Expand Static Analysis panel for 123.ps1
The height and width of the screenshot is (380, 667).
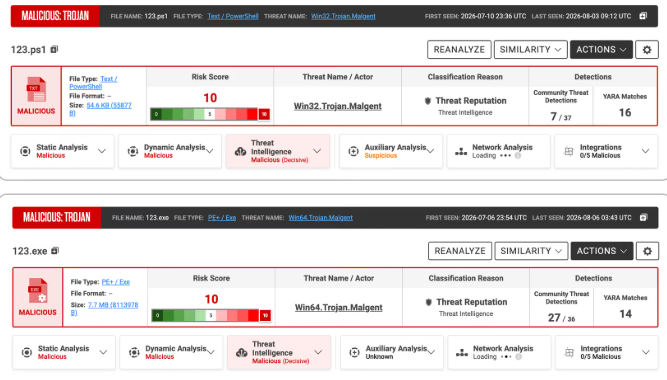102,151
